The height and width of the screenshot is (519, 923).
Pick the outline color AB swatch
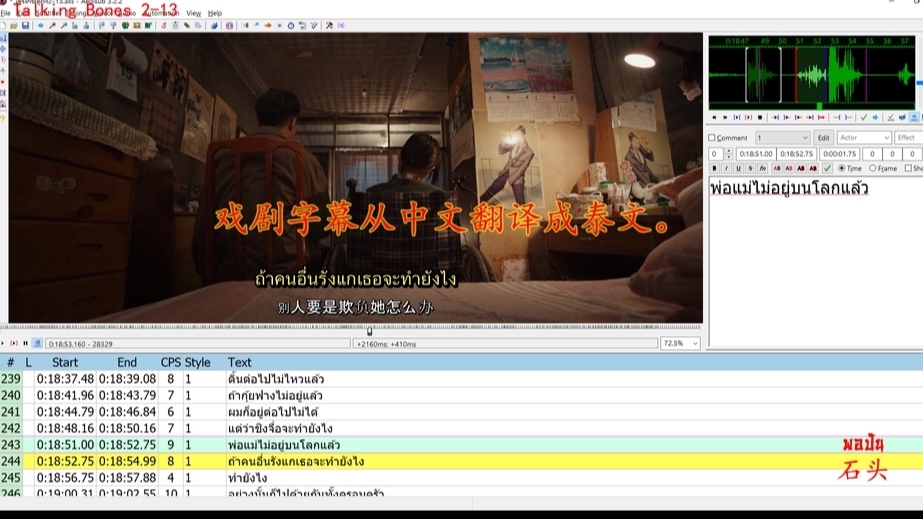tap(801, 168)
